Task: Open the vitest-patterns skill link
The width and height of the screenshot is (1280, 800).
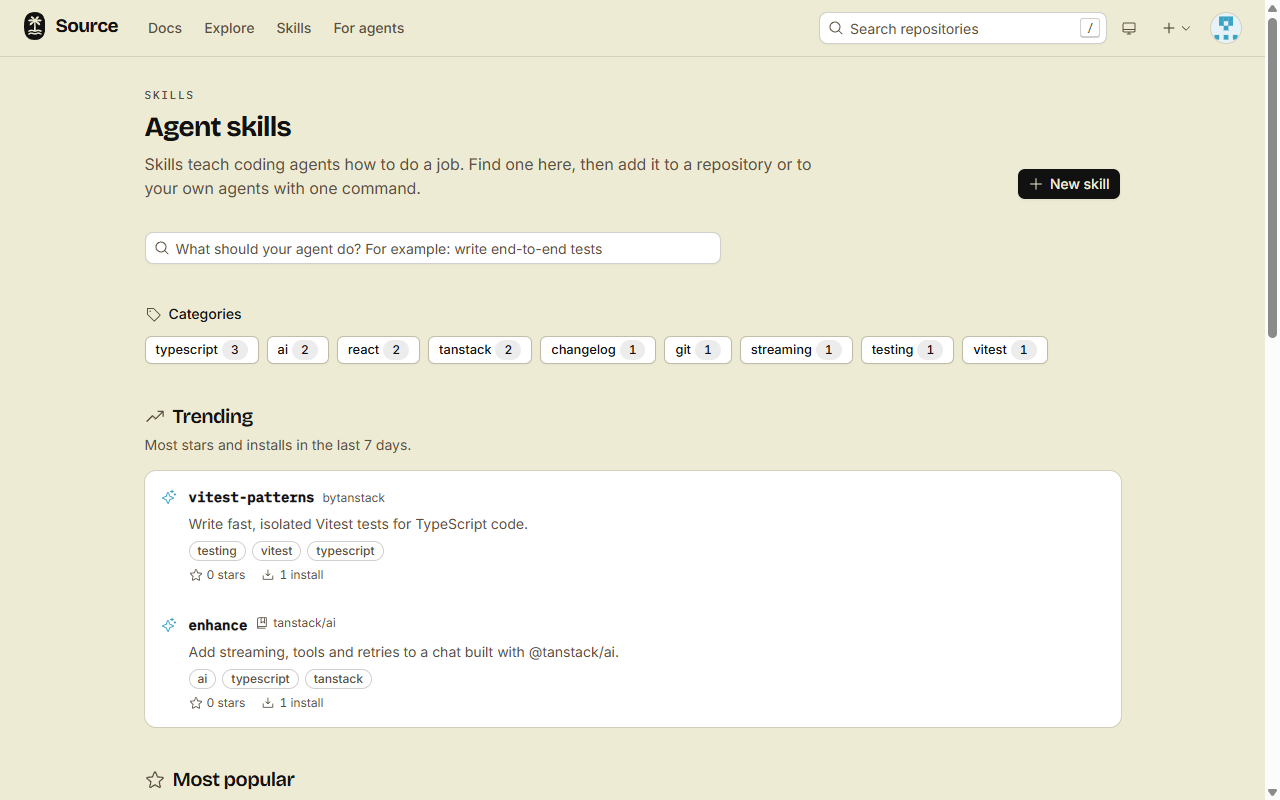Action: click(x=251, y=497)
